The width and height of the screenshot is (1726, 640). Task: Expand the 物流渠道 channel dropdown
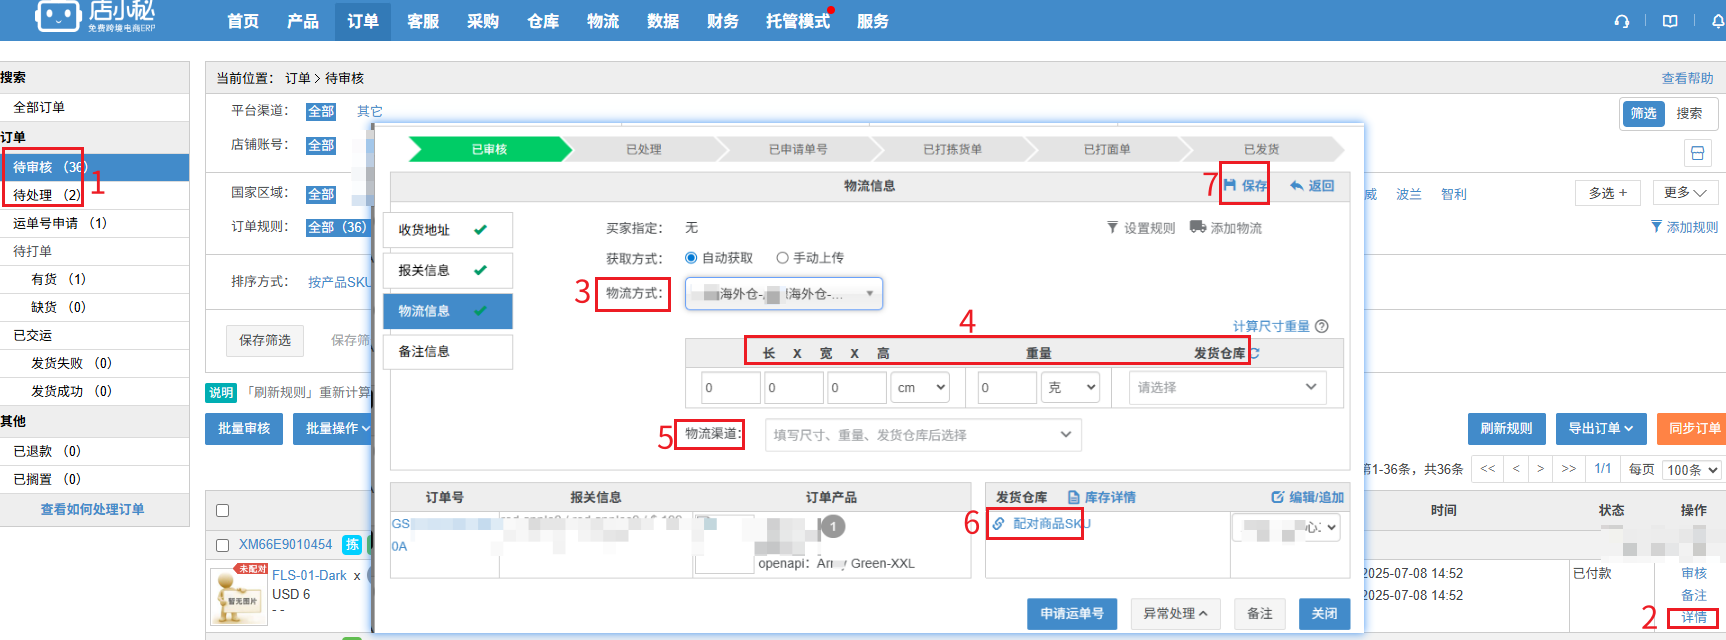click(x=922, y=435)
